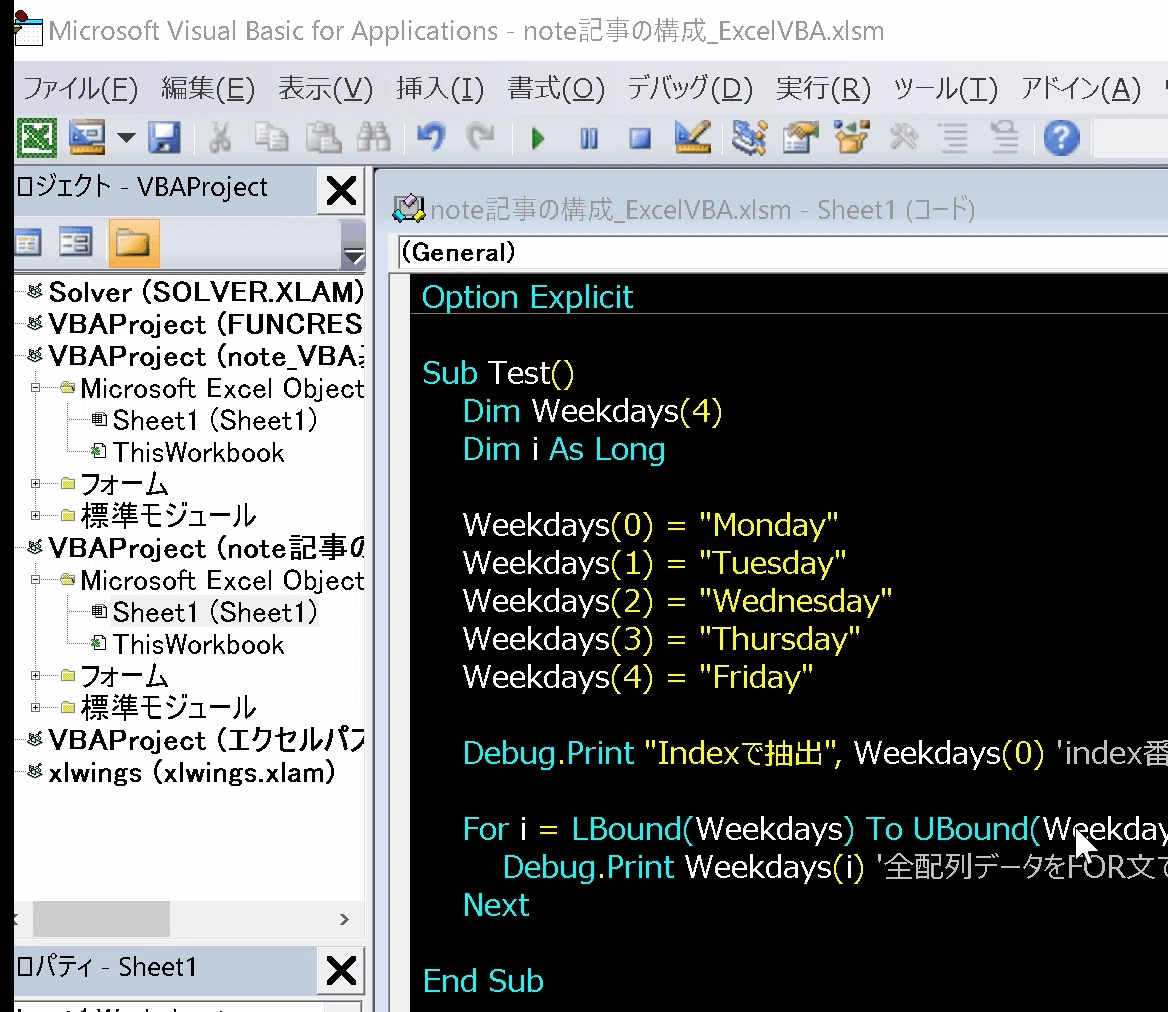This screenshot has height=1012, width=1168.
Task: Click the Toolbox wrench icon
Action: point(904,138)
